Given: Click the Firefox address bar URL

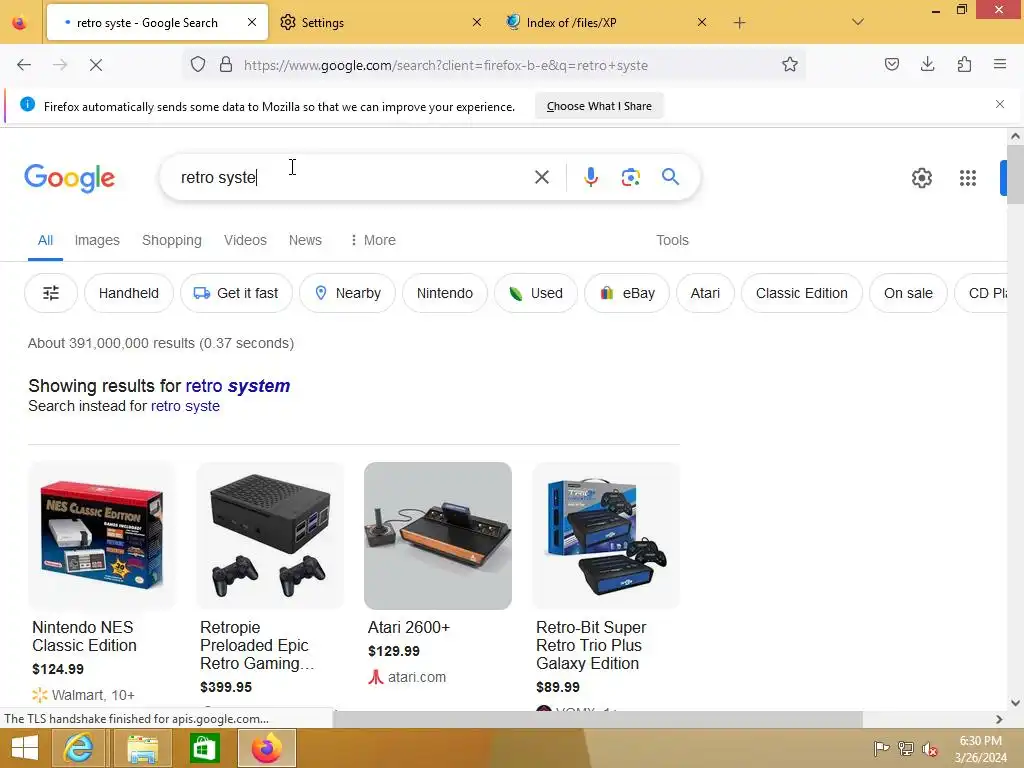Looking at the screenshot, I should tap(446, 65).
